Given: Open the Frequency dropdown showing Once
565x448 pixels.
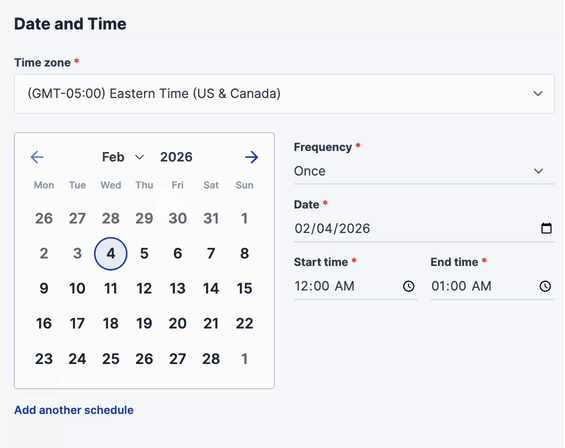Looking at the screenshot, I should pyautogui.click(x=424, y=171).
